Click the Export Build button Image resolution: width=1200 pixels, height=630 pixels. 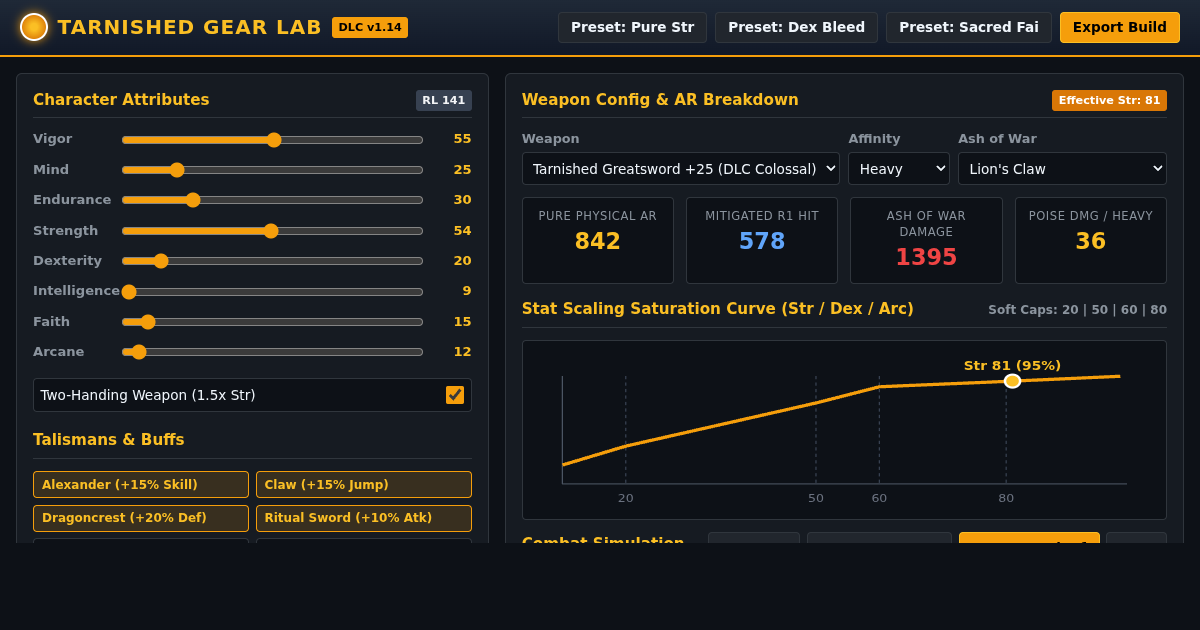click(x=1120, y=27)
